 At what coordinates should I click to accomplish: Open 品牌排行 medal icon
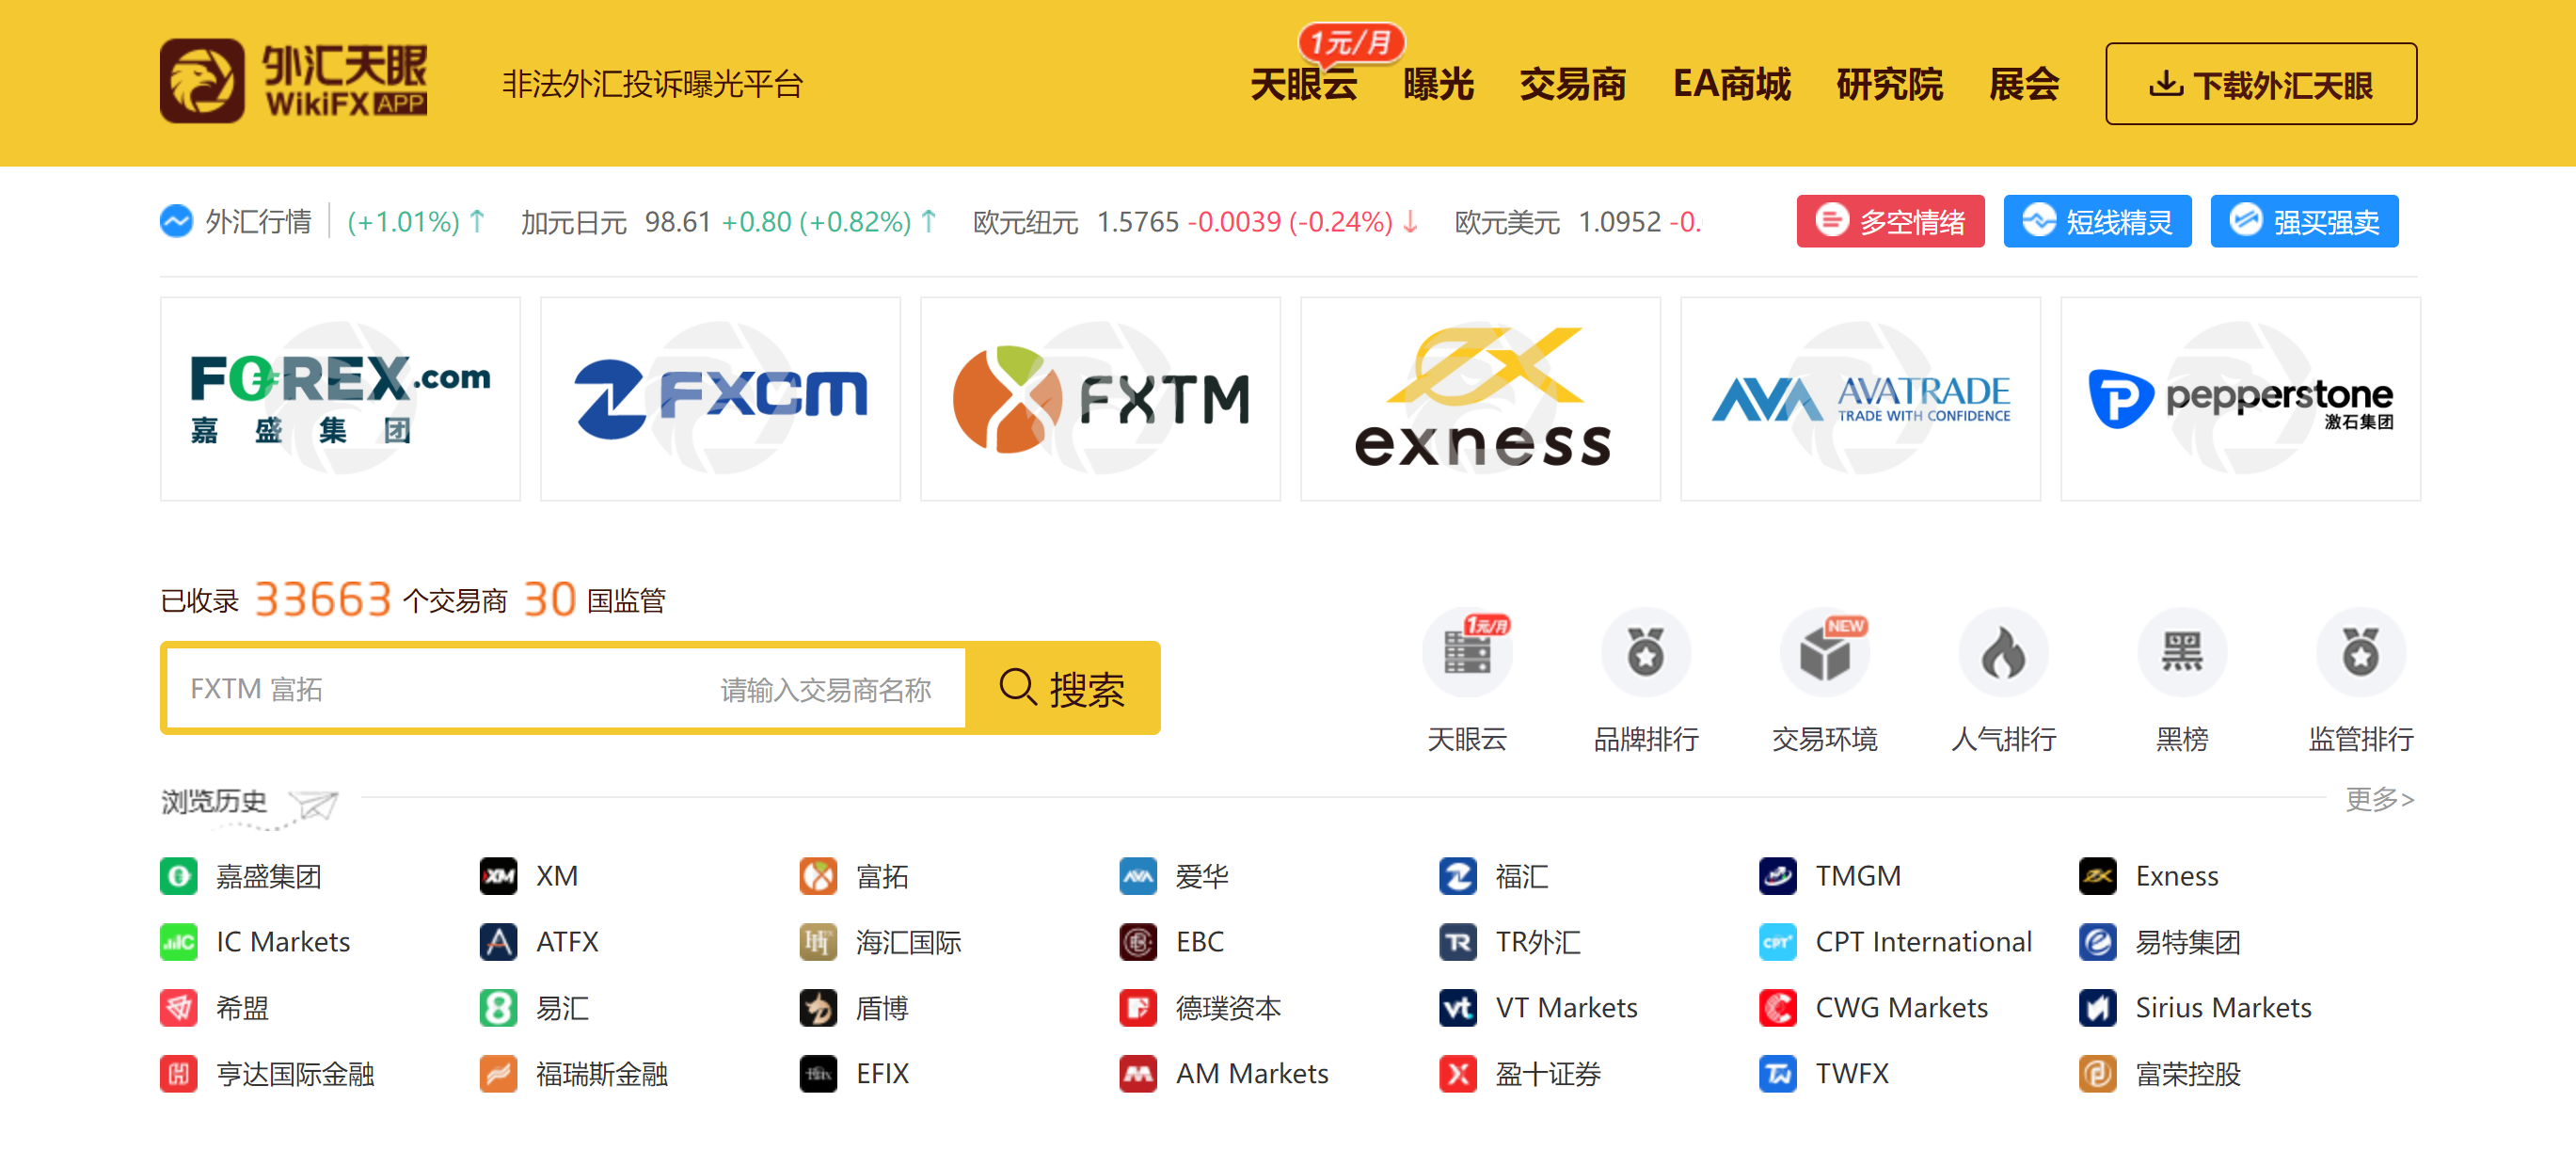(1645, 653)
